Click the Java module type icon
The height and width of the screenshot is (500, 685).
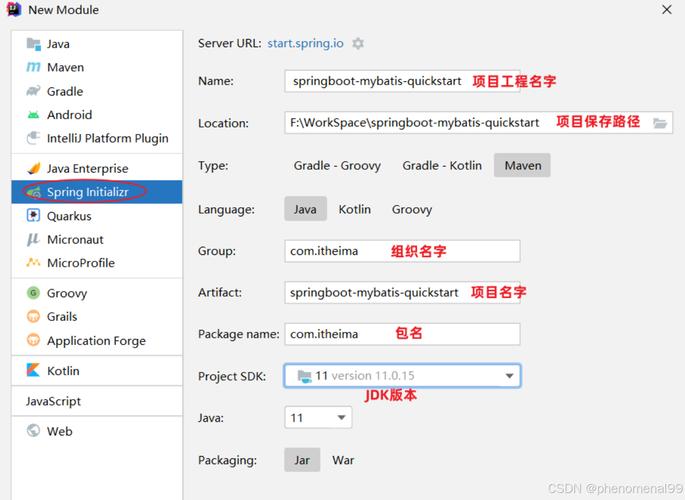pyautogui.click(x=34, y=44)
